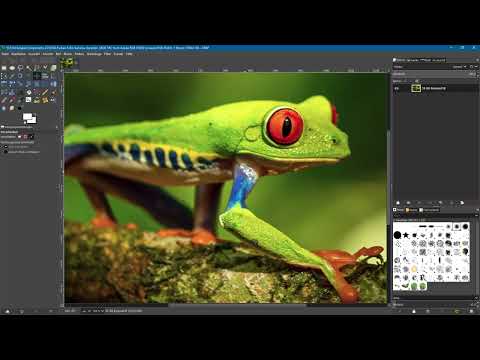
Task: Select the frog layer thumbnail in Layers
Action: click(x=416, y=88)
